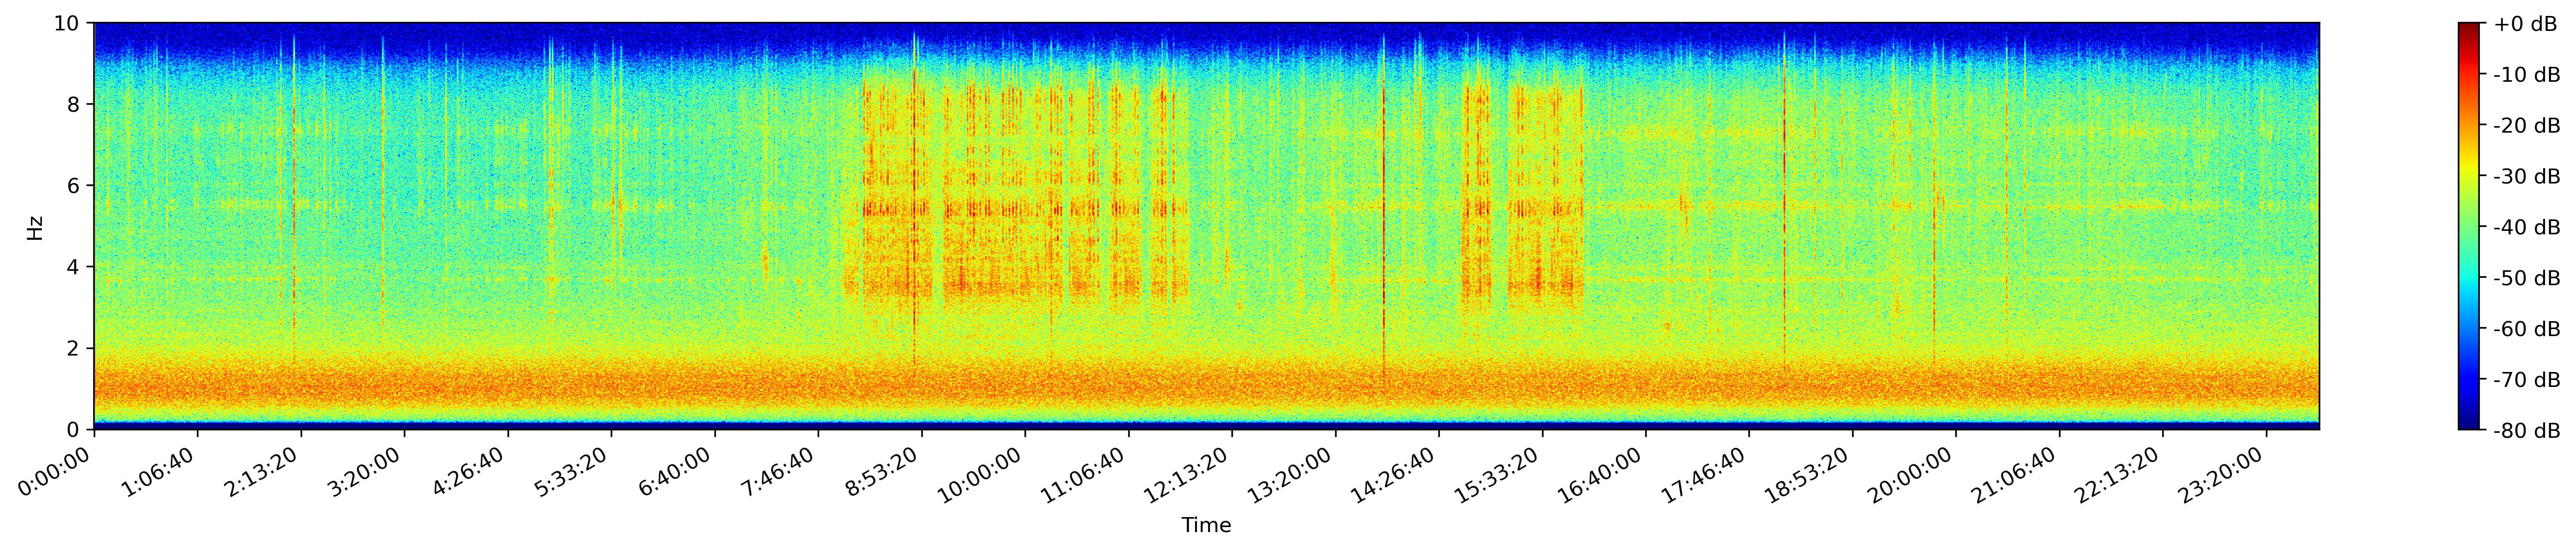The height and width of the screenshot is (551, 2576).
Task: Click the Hz y-axis label
Action: tap(36, 227)
